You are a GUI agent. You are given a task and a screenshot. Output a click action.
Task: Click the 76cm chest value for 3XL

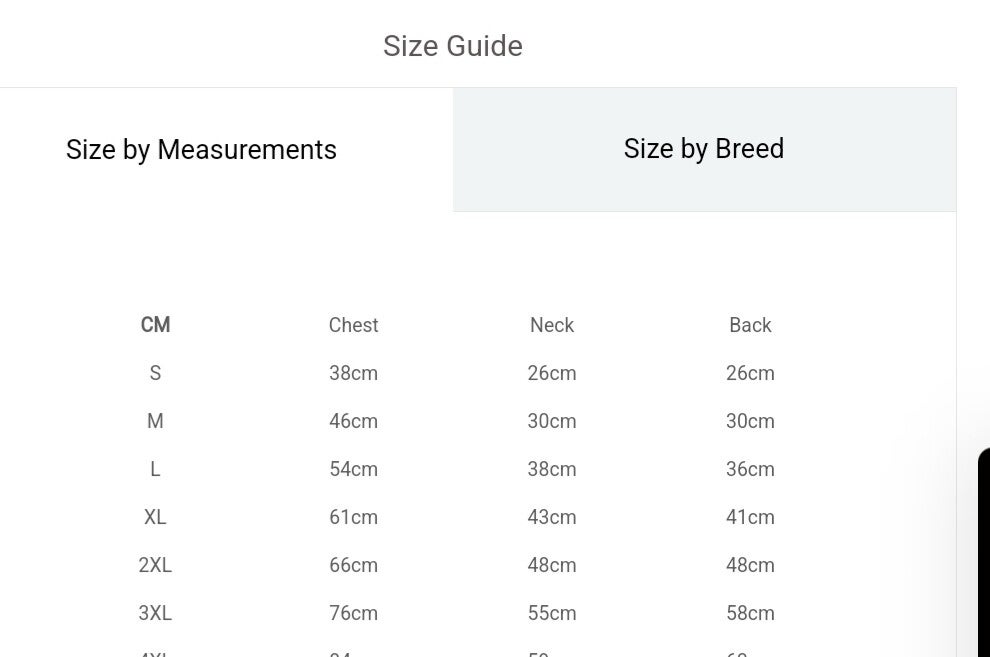tap(353, 613)
